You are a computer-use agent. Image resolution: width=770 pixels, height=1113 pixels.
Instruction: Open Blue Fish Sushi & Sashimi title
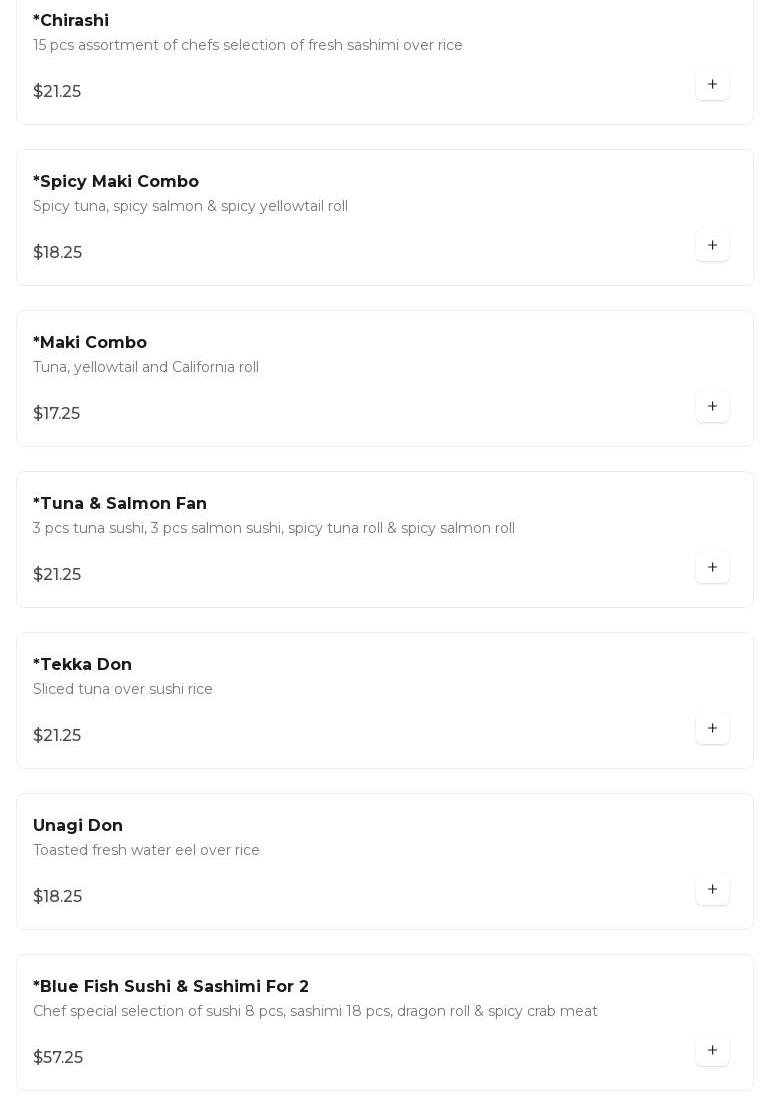coord(171,987)
